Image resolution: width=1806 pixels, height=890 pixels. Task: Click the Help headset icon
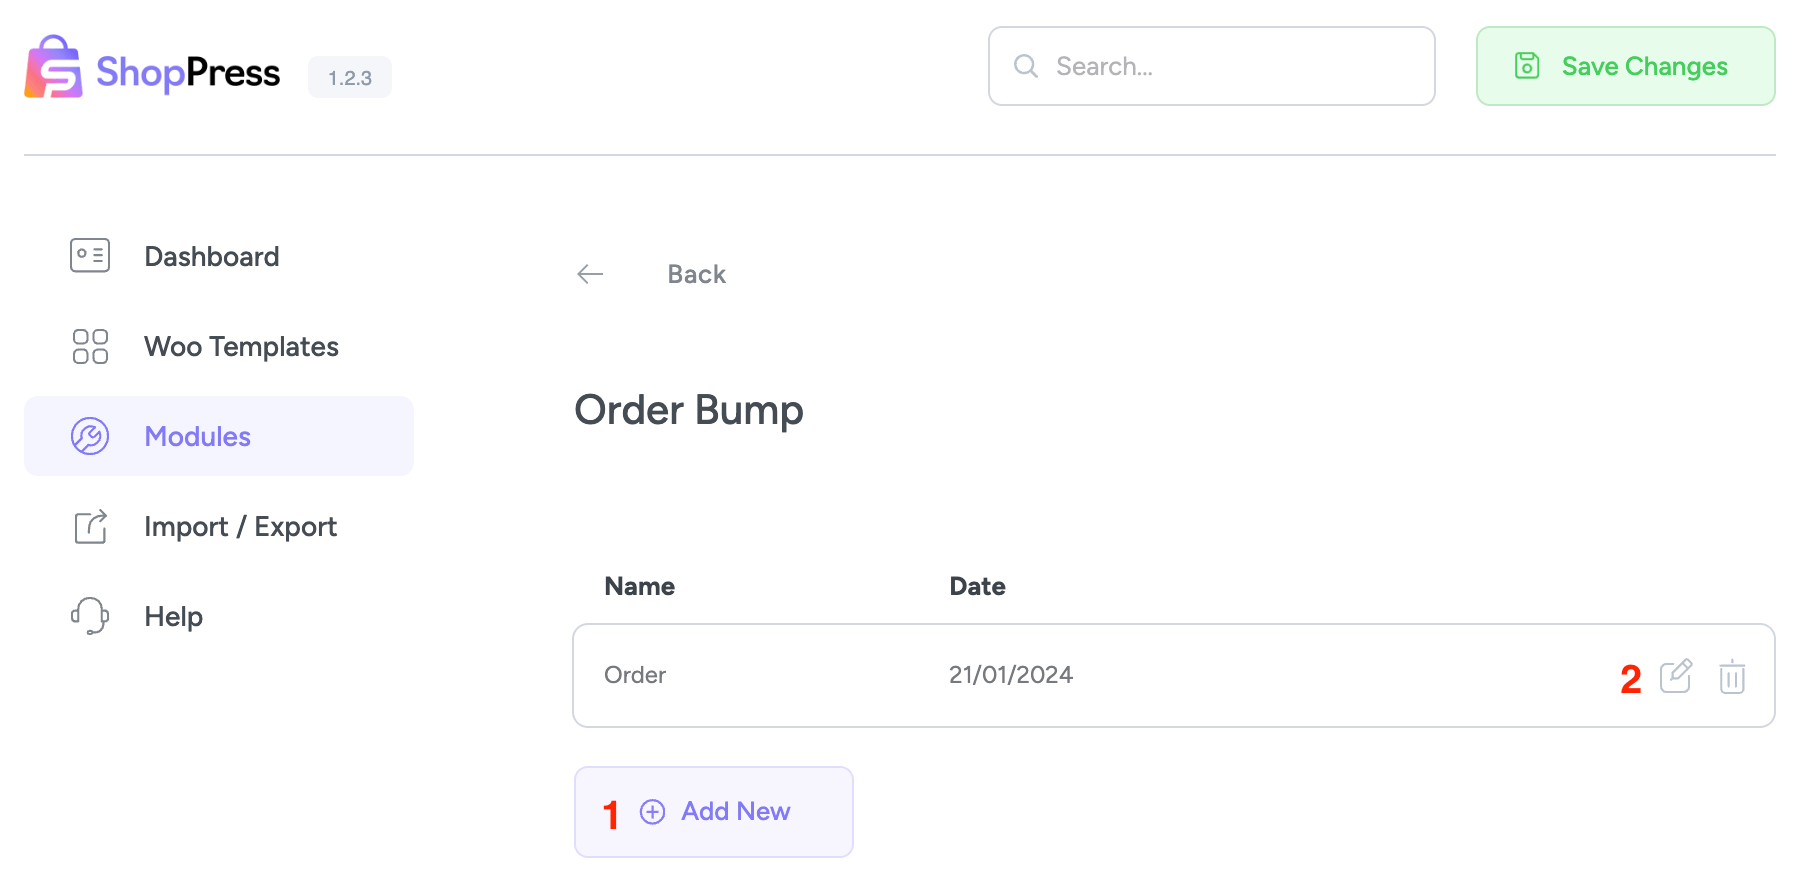click(x=89, y=616)
